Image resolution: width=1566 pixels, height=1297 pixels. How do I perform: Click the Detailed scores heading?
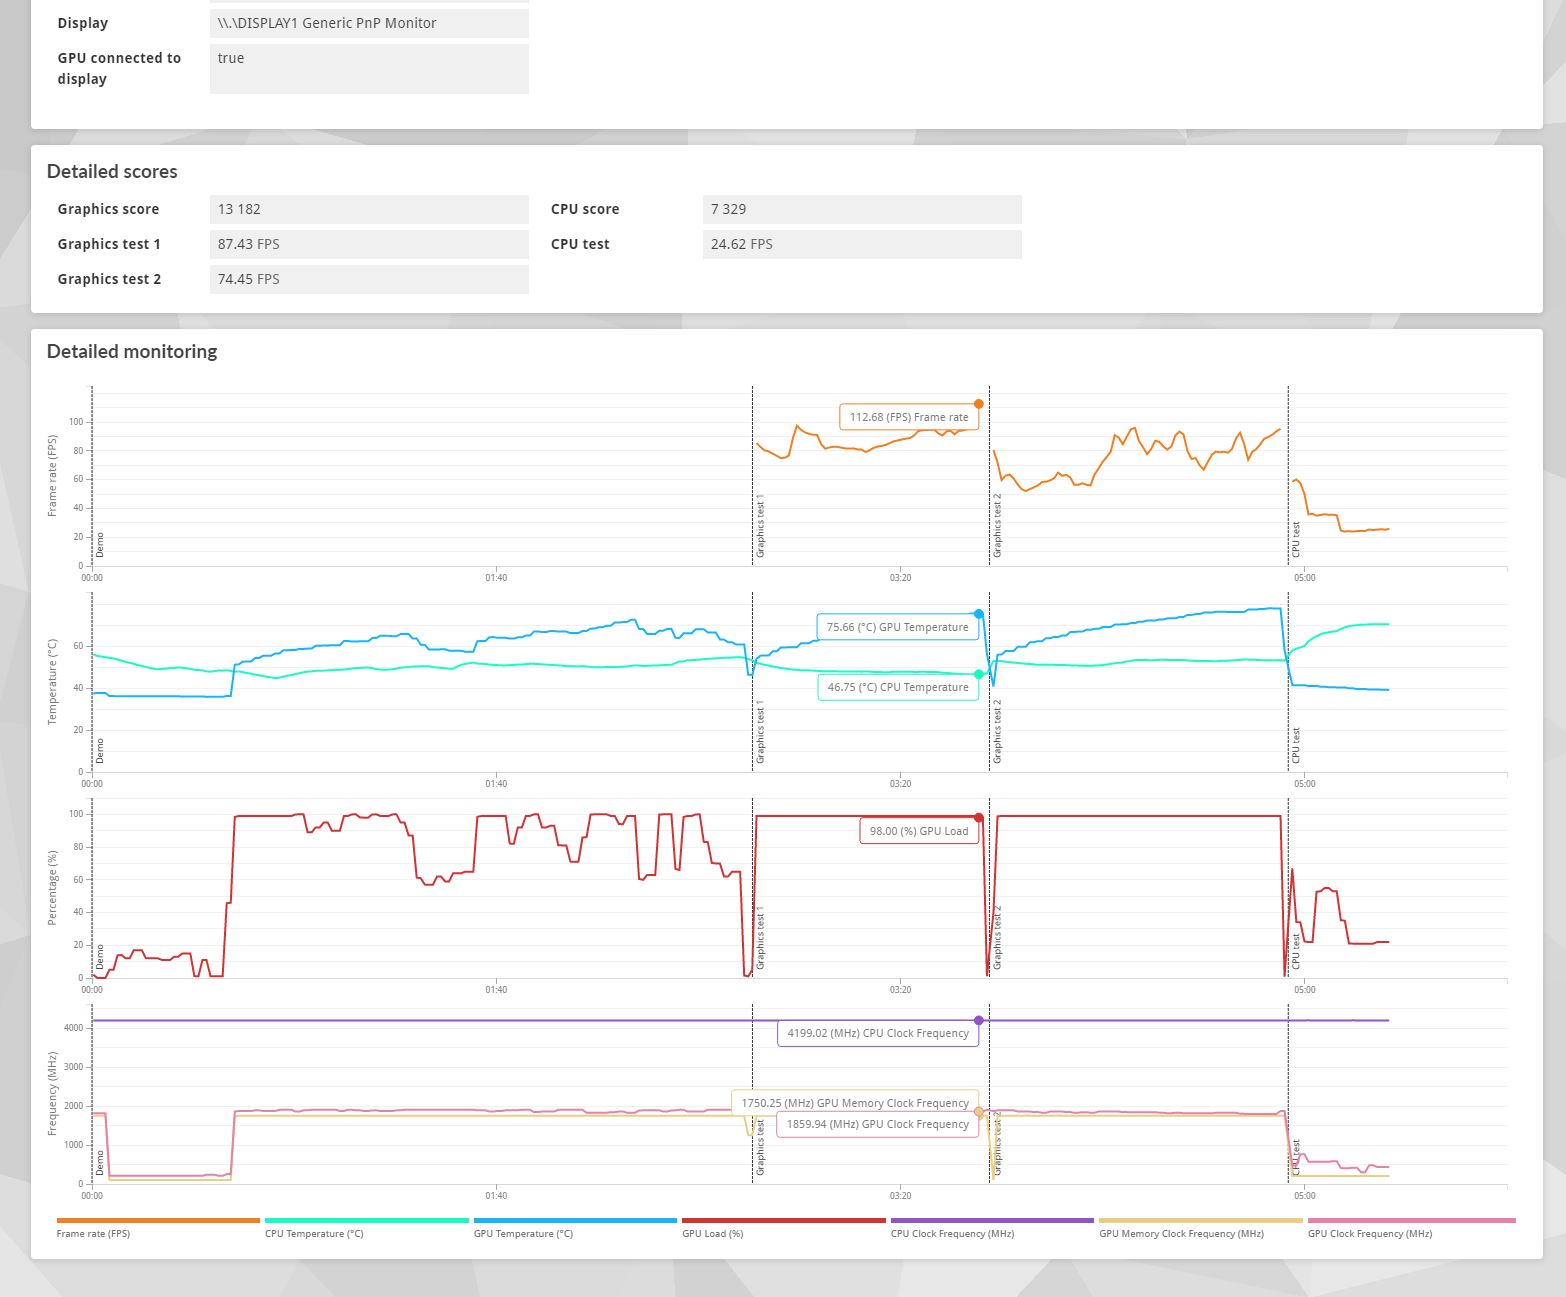tap(112, 171)
